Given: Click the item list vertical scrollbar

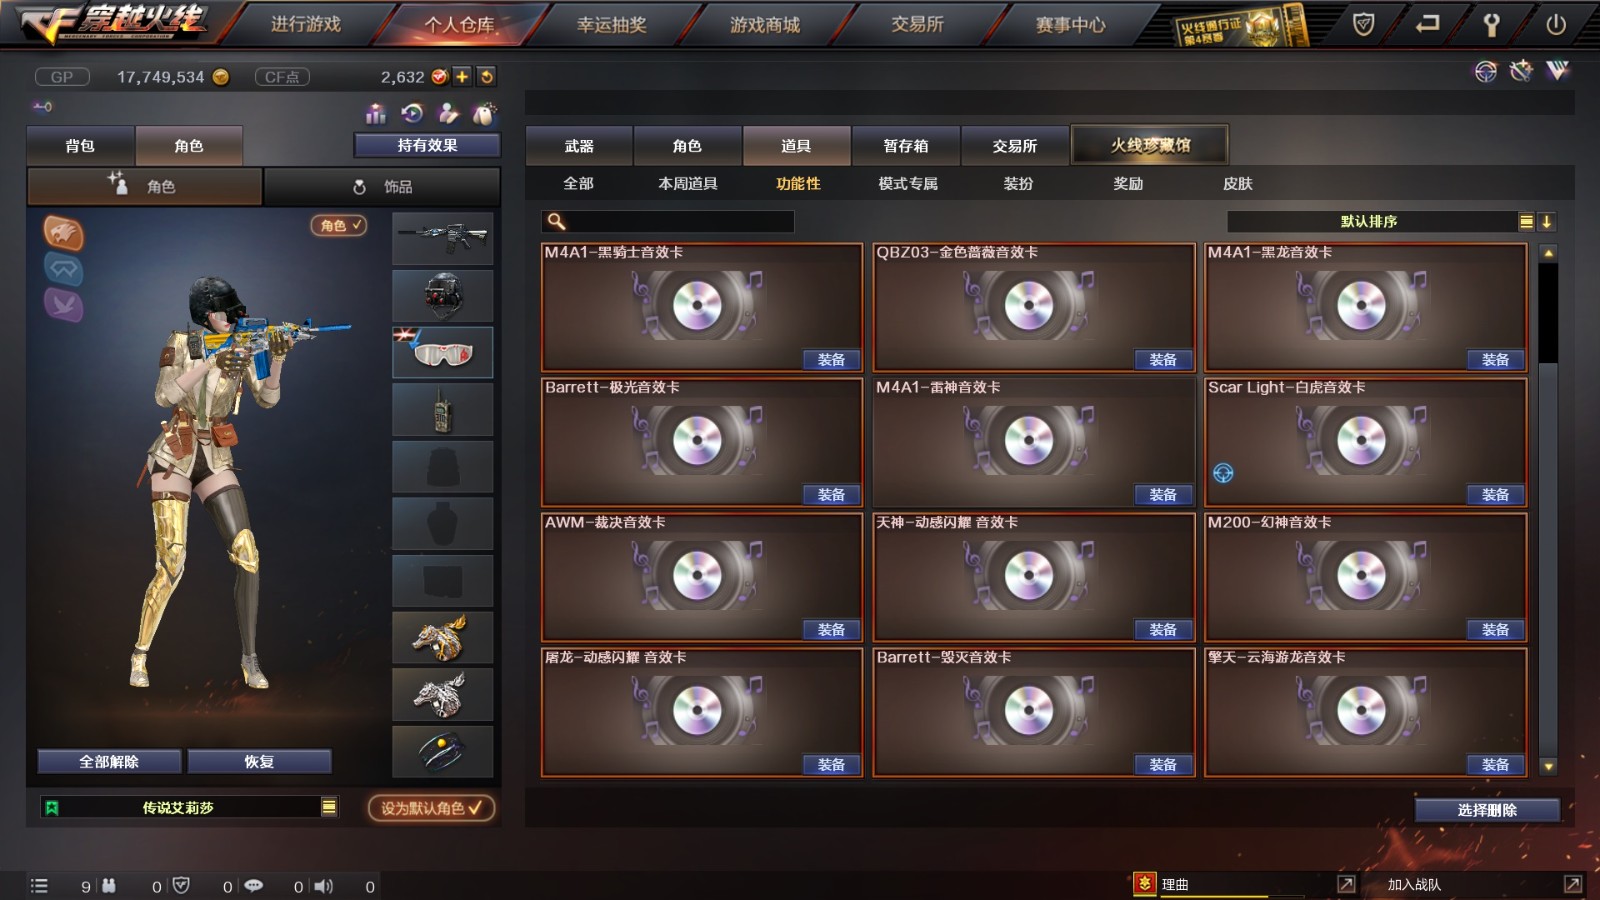Looking at the screenshot, I should (1548, 510).
